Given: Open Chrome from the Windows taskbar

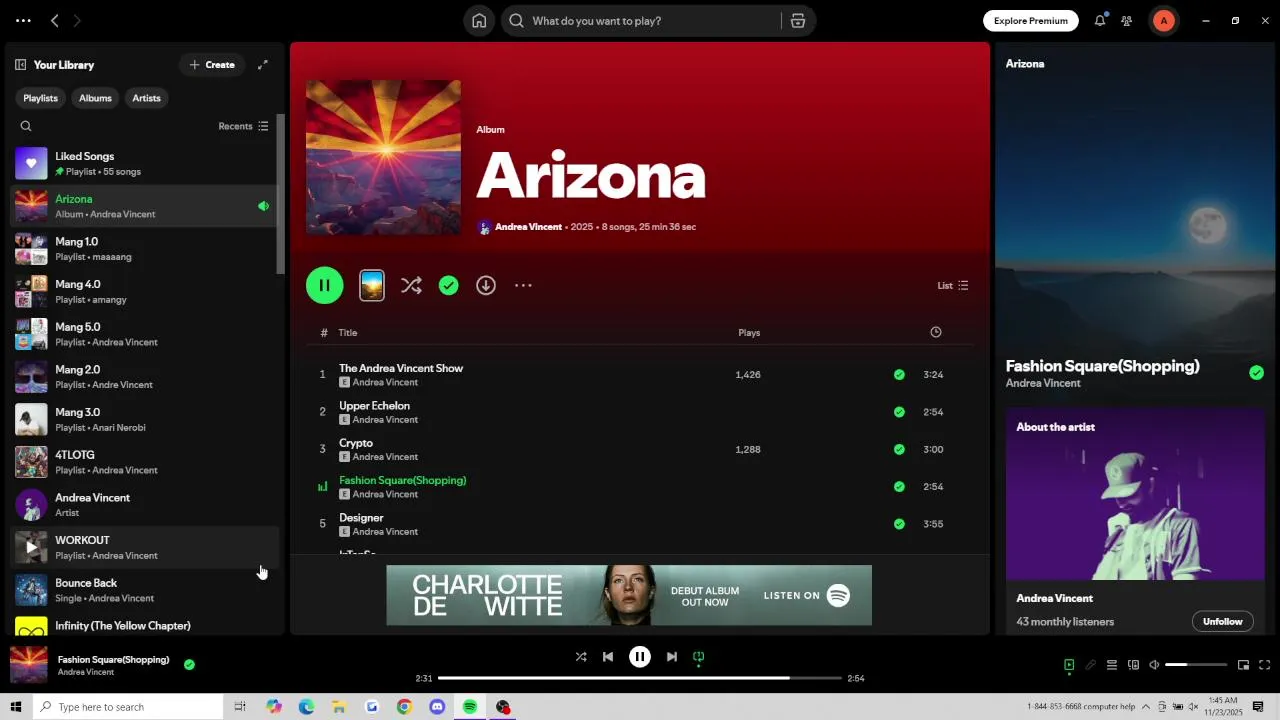Looking at the screenshot, I should tap(404, 707).
